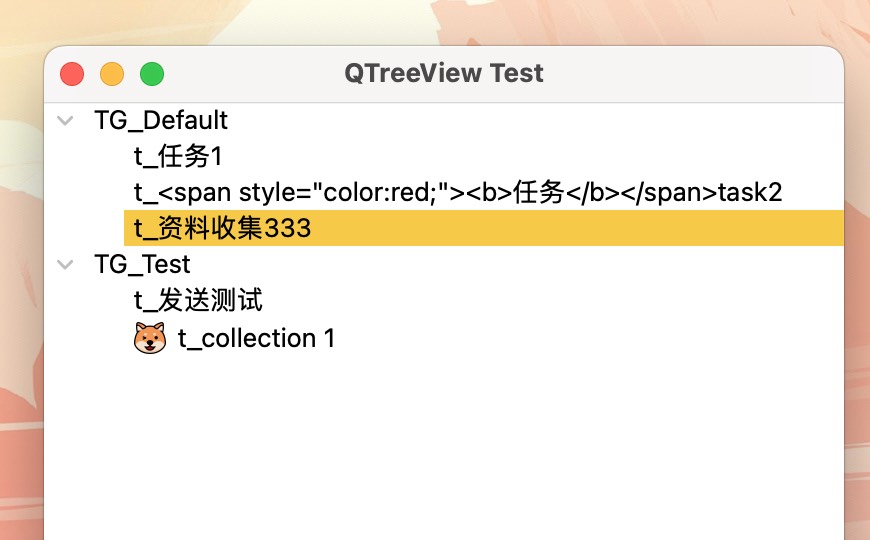Select the TG_Test group label
Image resolution: width=870 pixels, height=540 pixels.
click(142, 265)
